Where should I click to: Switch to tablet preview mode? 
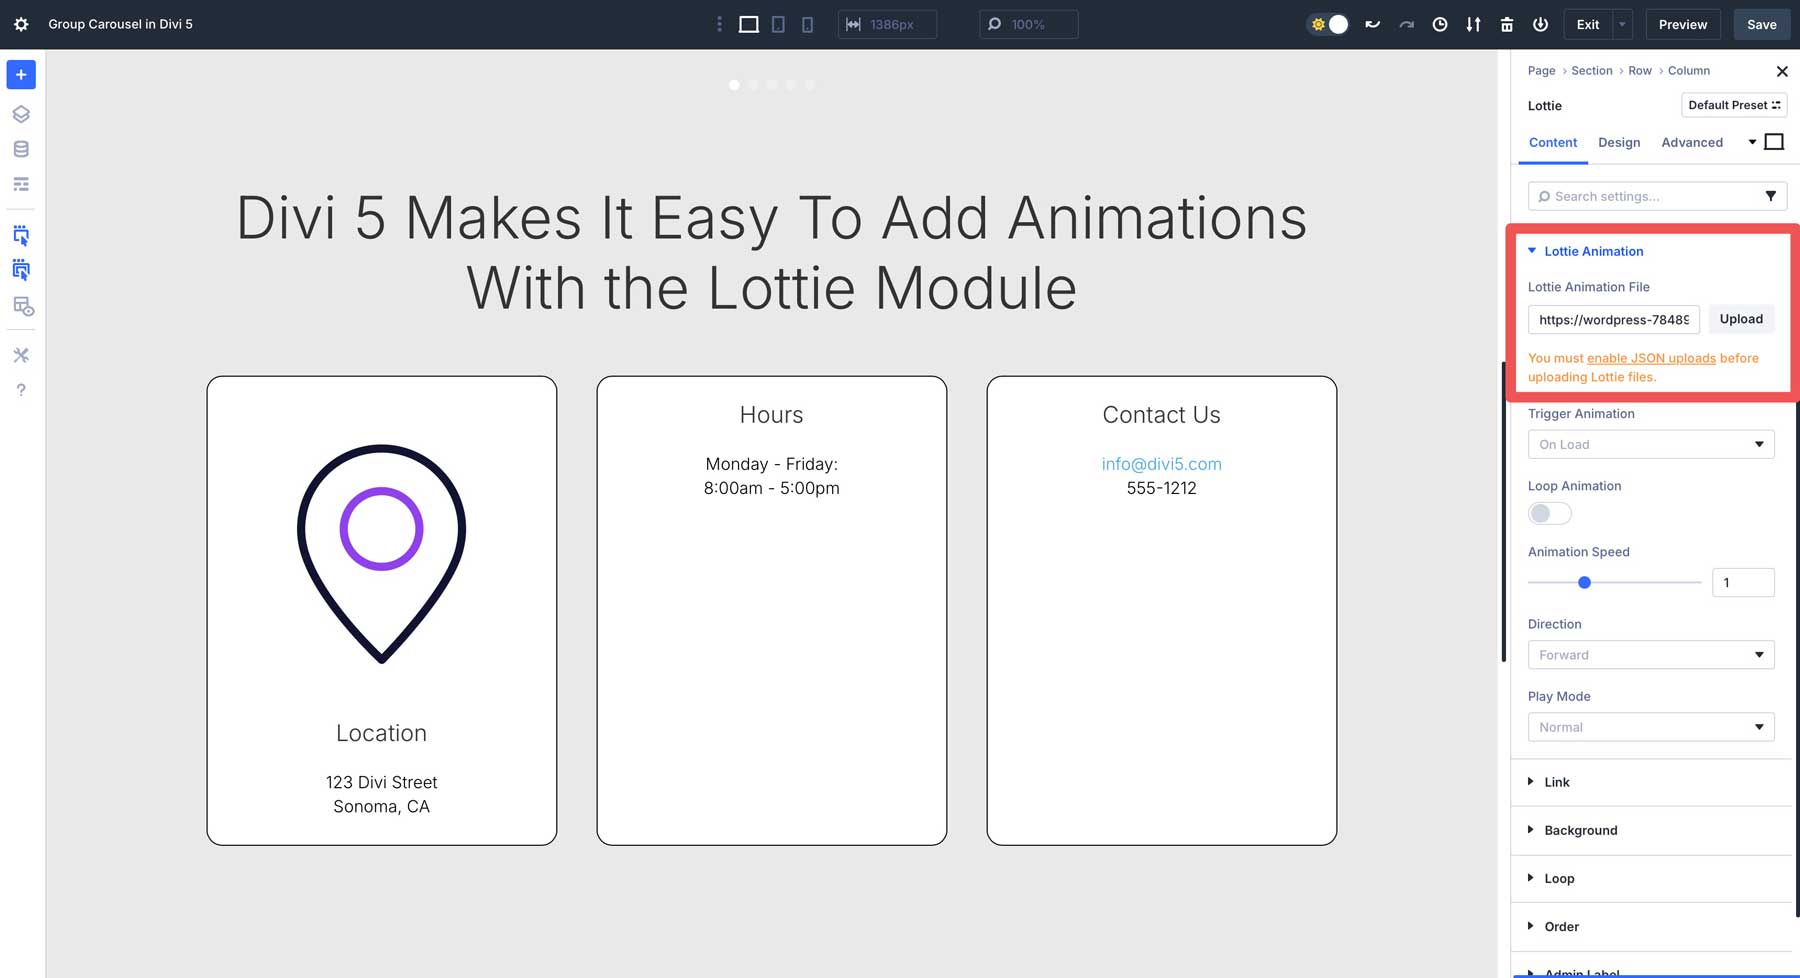pos(777,23)
